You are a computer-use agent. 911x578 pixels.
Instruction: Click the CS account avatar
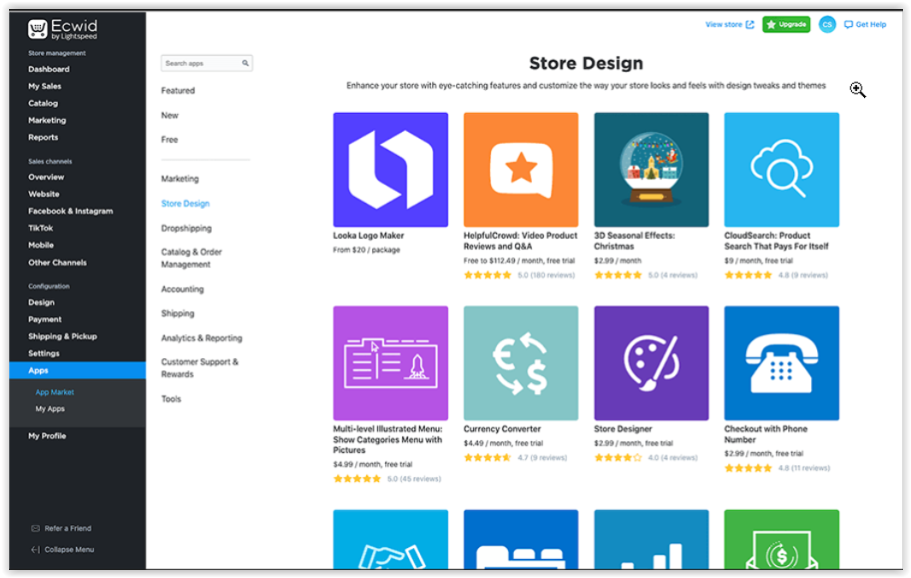(827, 24)
